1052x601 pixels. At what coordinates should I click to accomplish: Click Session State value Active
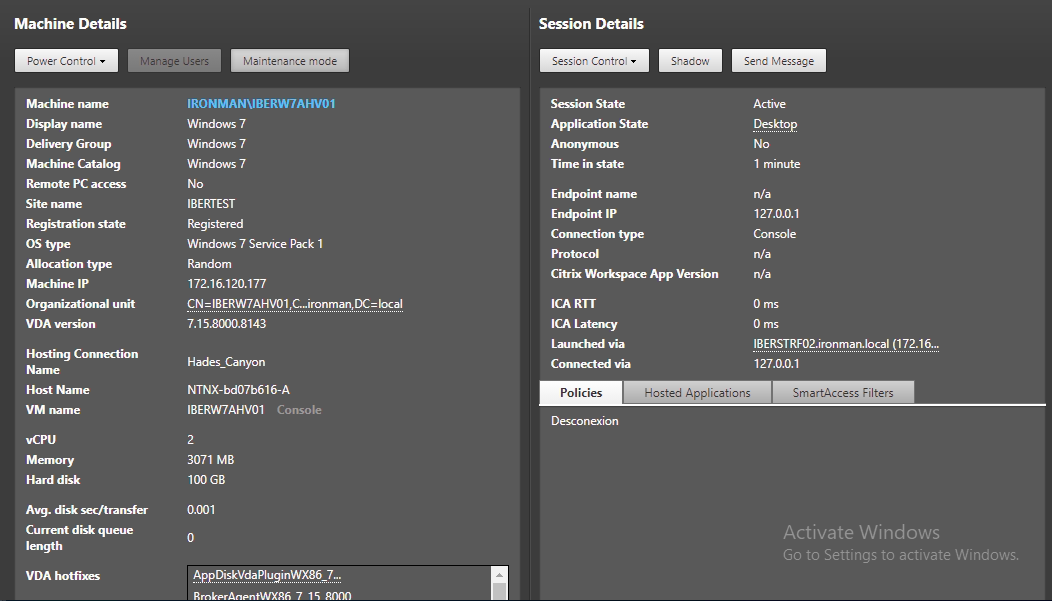pos(770,104)
